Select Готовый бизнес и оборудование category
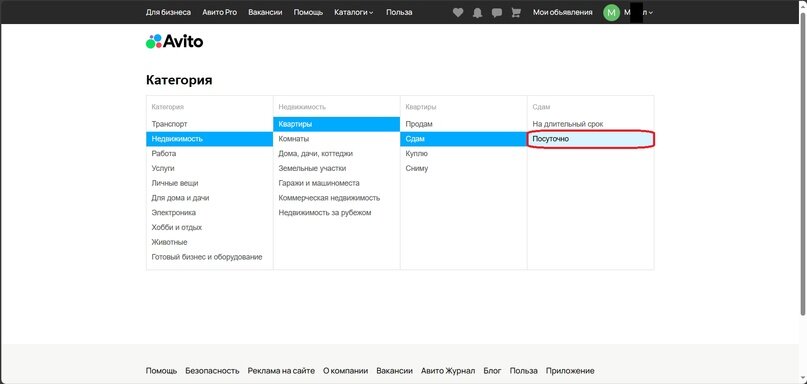807x384 pixels. [209, 257]
